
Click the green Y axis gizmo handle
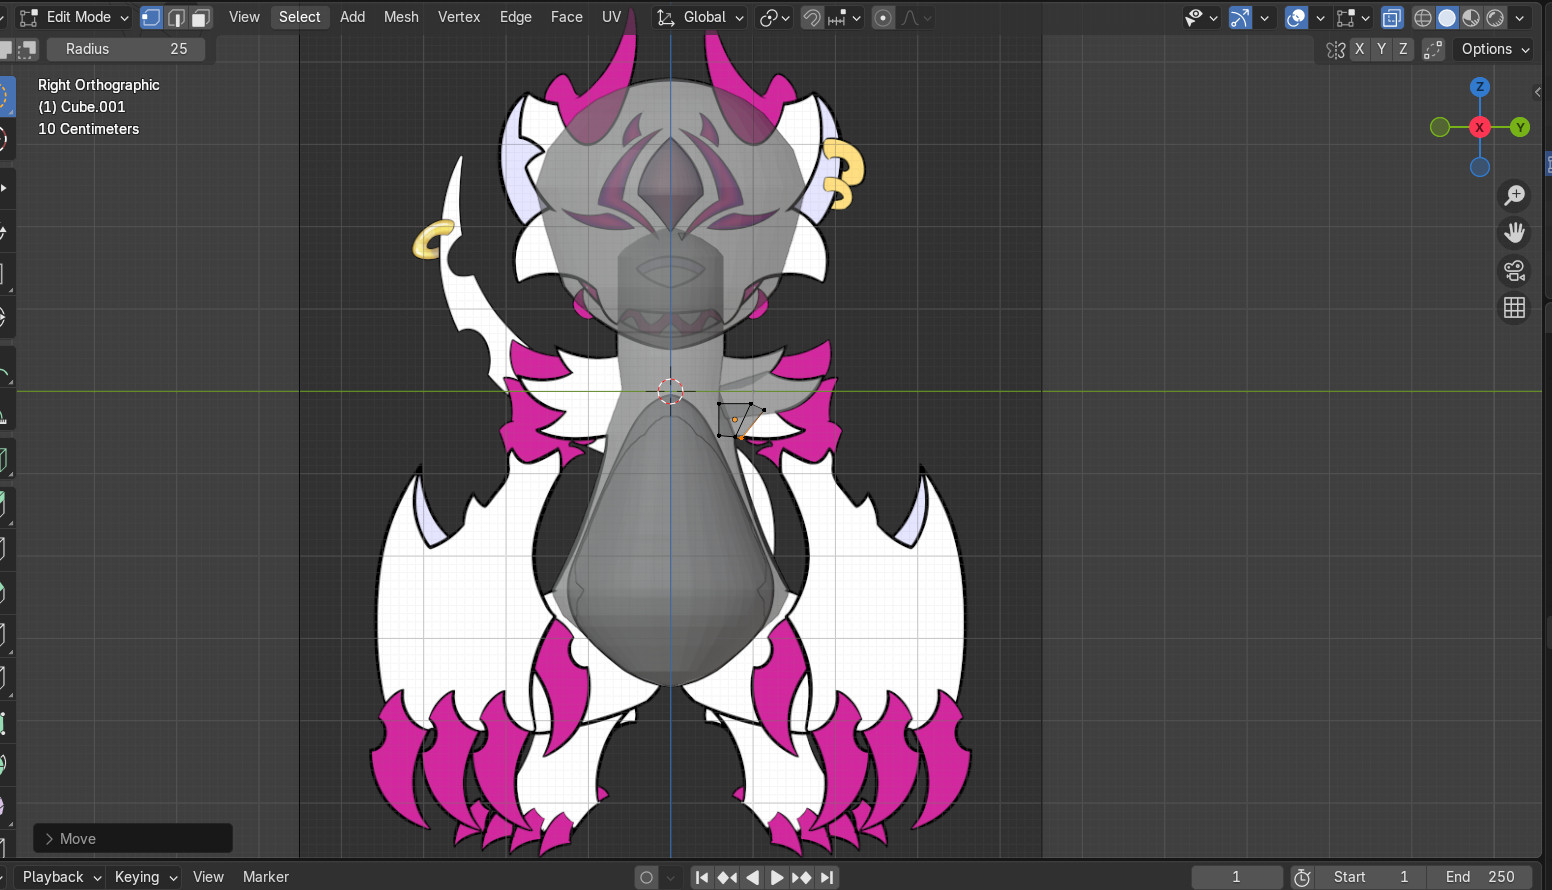pyautogui.click(x=1520, y=127)
